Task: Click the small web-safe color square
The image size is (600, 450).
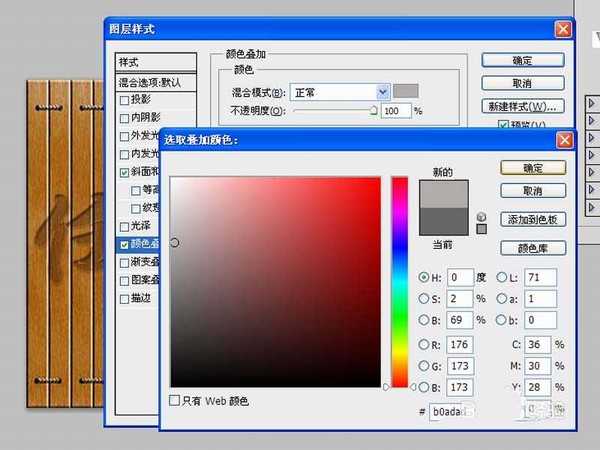Action: click(x=482, y=229)
